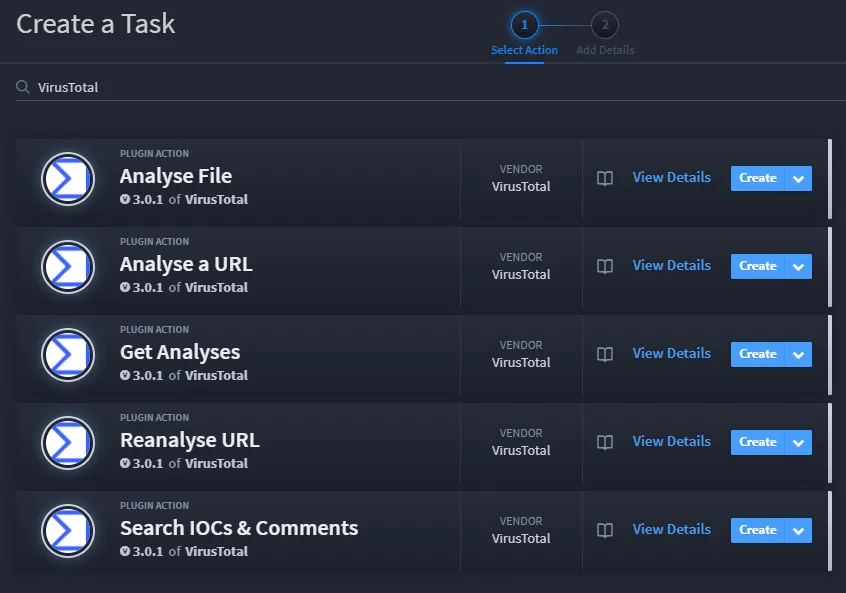Open docs book icon for Search IOCs & Comments
This screenshot has width=846, height=593.
pos(605,530)
